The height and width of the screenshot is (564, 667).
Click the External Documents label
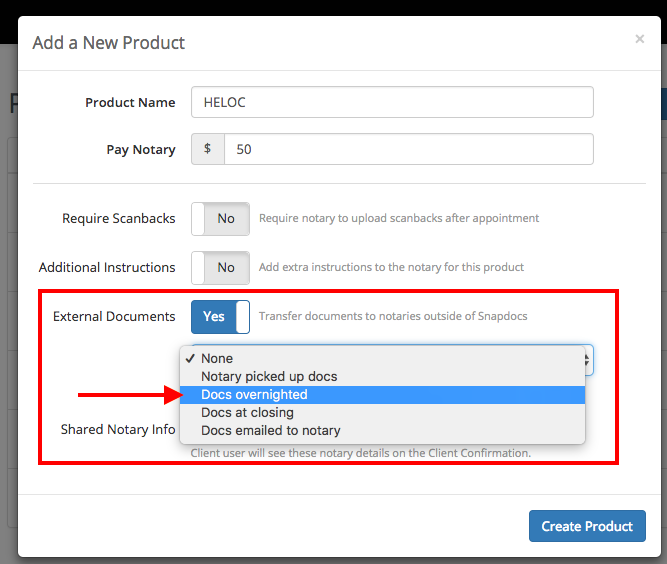pos(114,316)
